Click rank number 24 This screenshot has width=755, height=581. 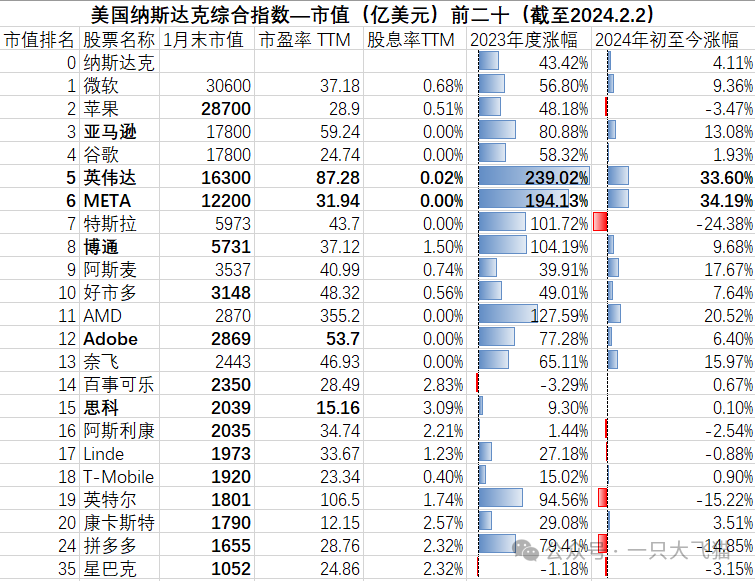[67, 546]
